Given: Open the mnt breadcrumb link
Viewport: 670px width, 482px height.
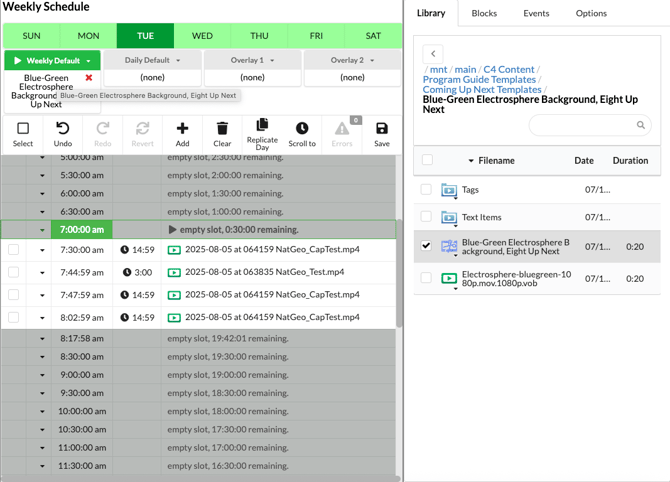Looking at the screenshot, I should click(438, 70).
